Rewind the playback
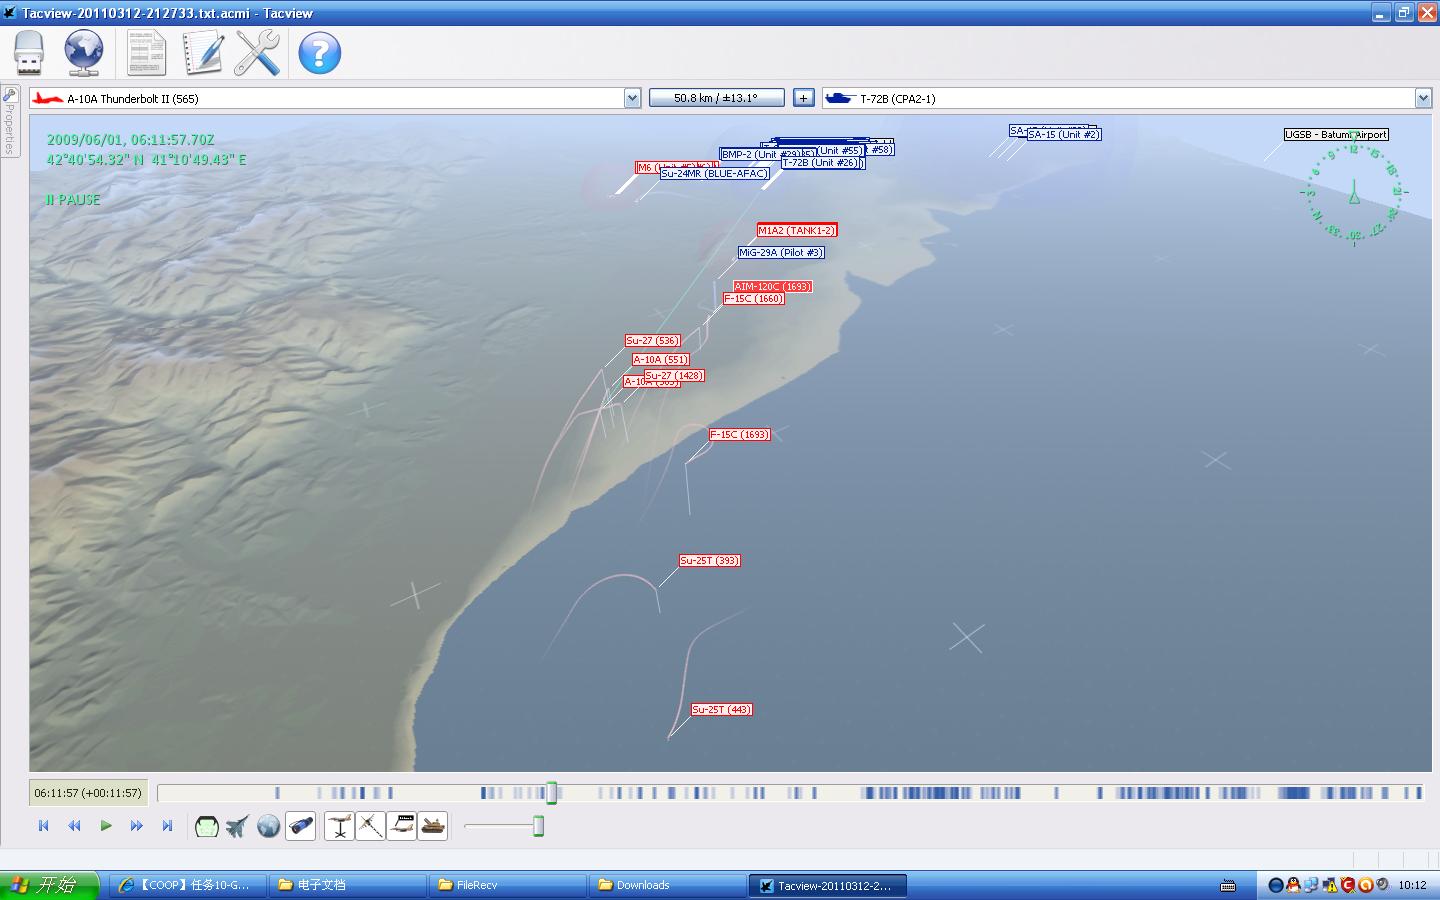This screenshot has height=900, width=1440. coord(74,826)
